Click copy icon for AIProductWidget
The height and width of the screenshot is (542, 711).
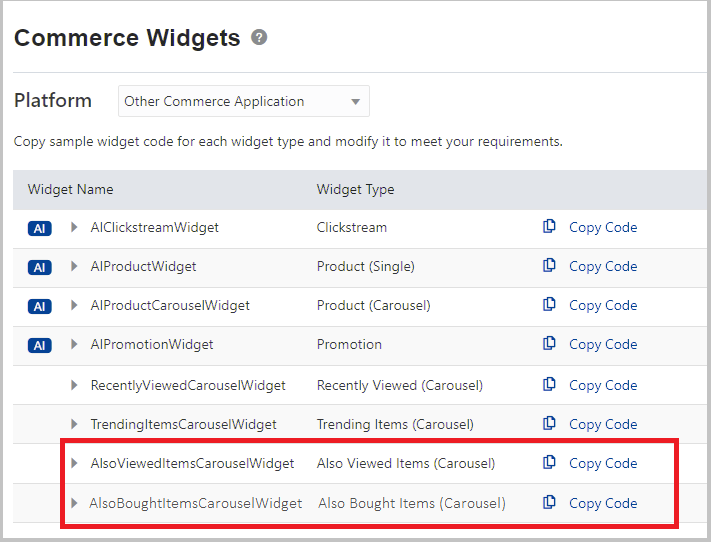point(549,266)
